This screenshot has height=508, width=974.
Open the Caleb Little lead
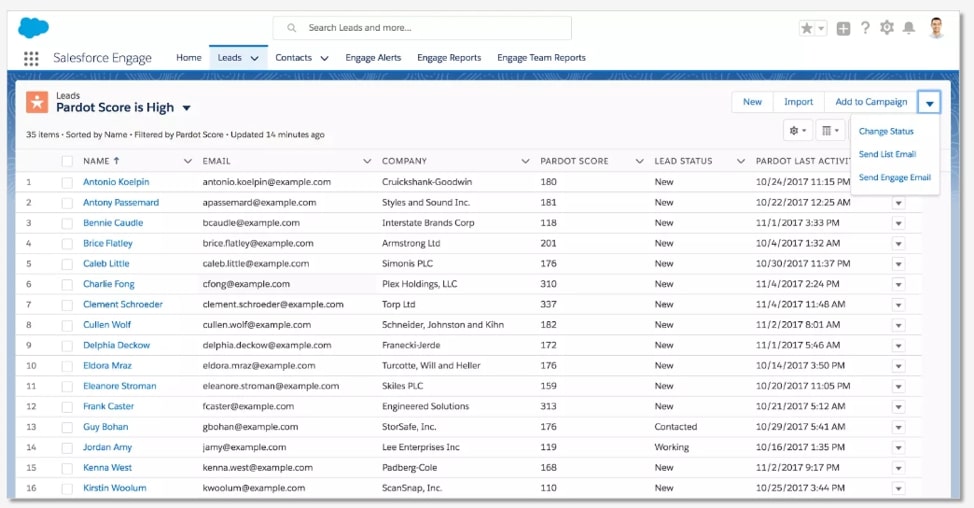[x=106, y=264]
